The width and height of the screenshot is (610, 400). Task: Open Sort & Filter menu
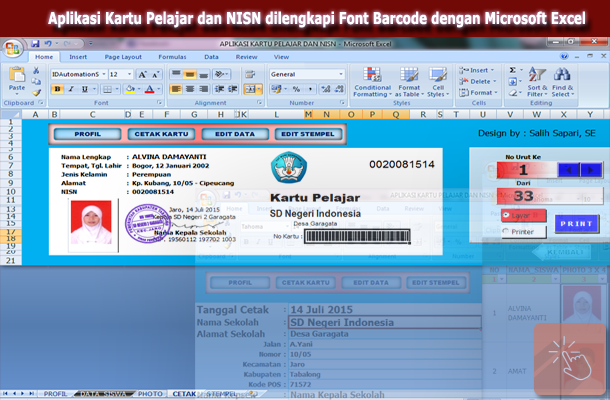tap(537, 82)
